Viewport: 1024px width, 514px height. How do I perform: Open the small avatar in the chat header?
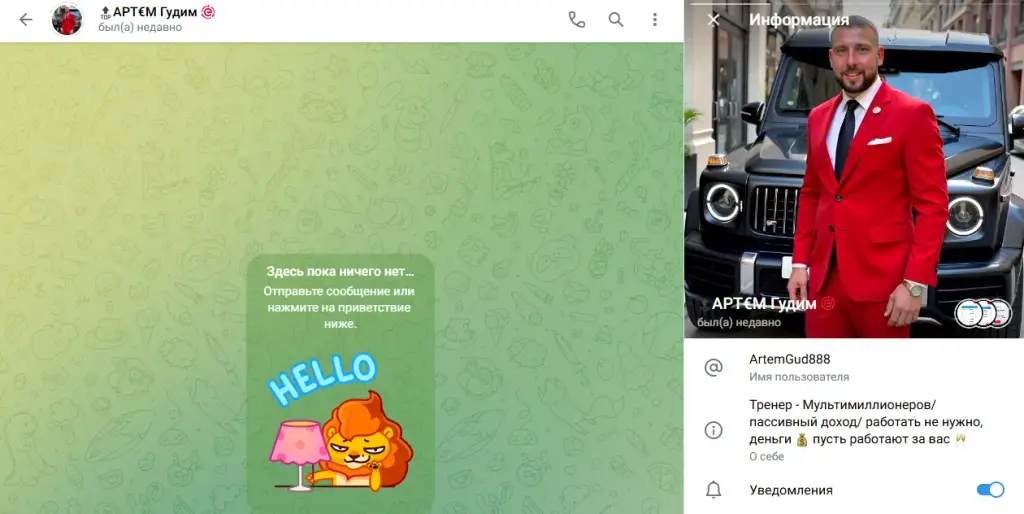tap(67, 20)
